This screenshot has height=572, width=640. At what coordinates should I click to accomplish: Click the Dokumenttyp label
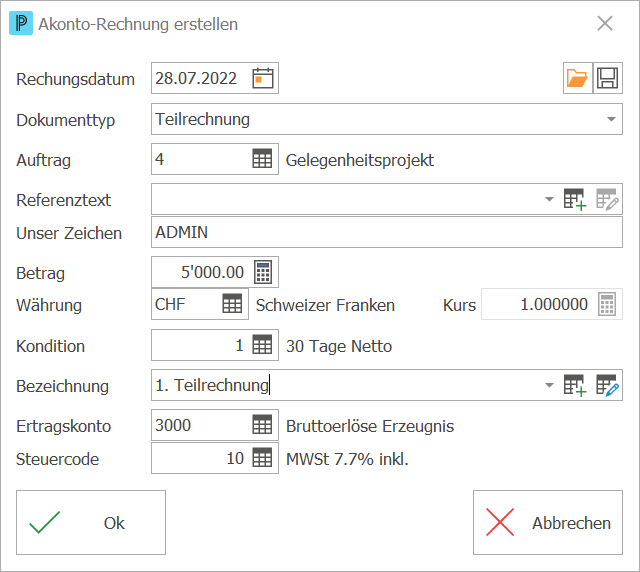[x=65, y=120]
